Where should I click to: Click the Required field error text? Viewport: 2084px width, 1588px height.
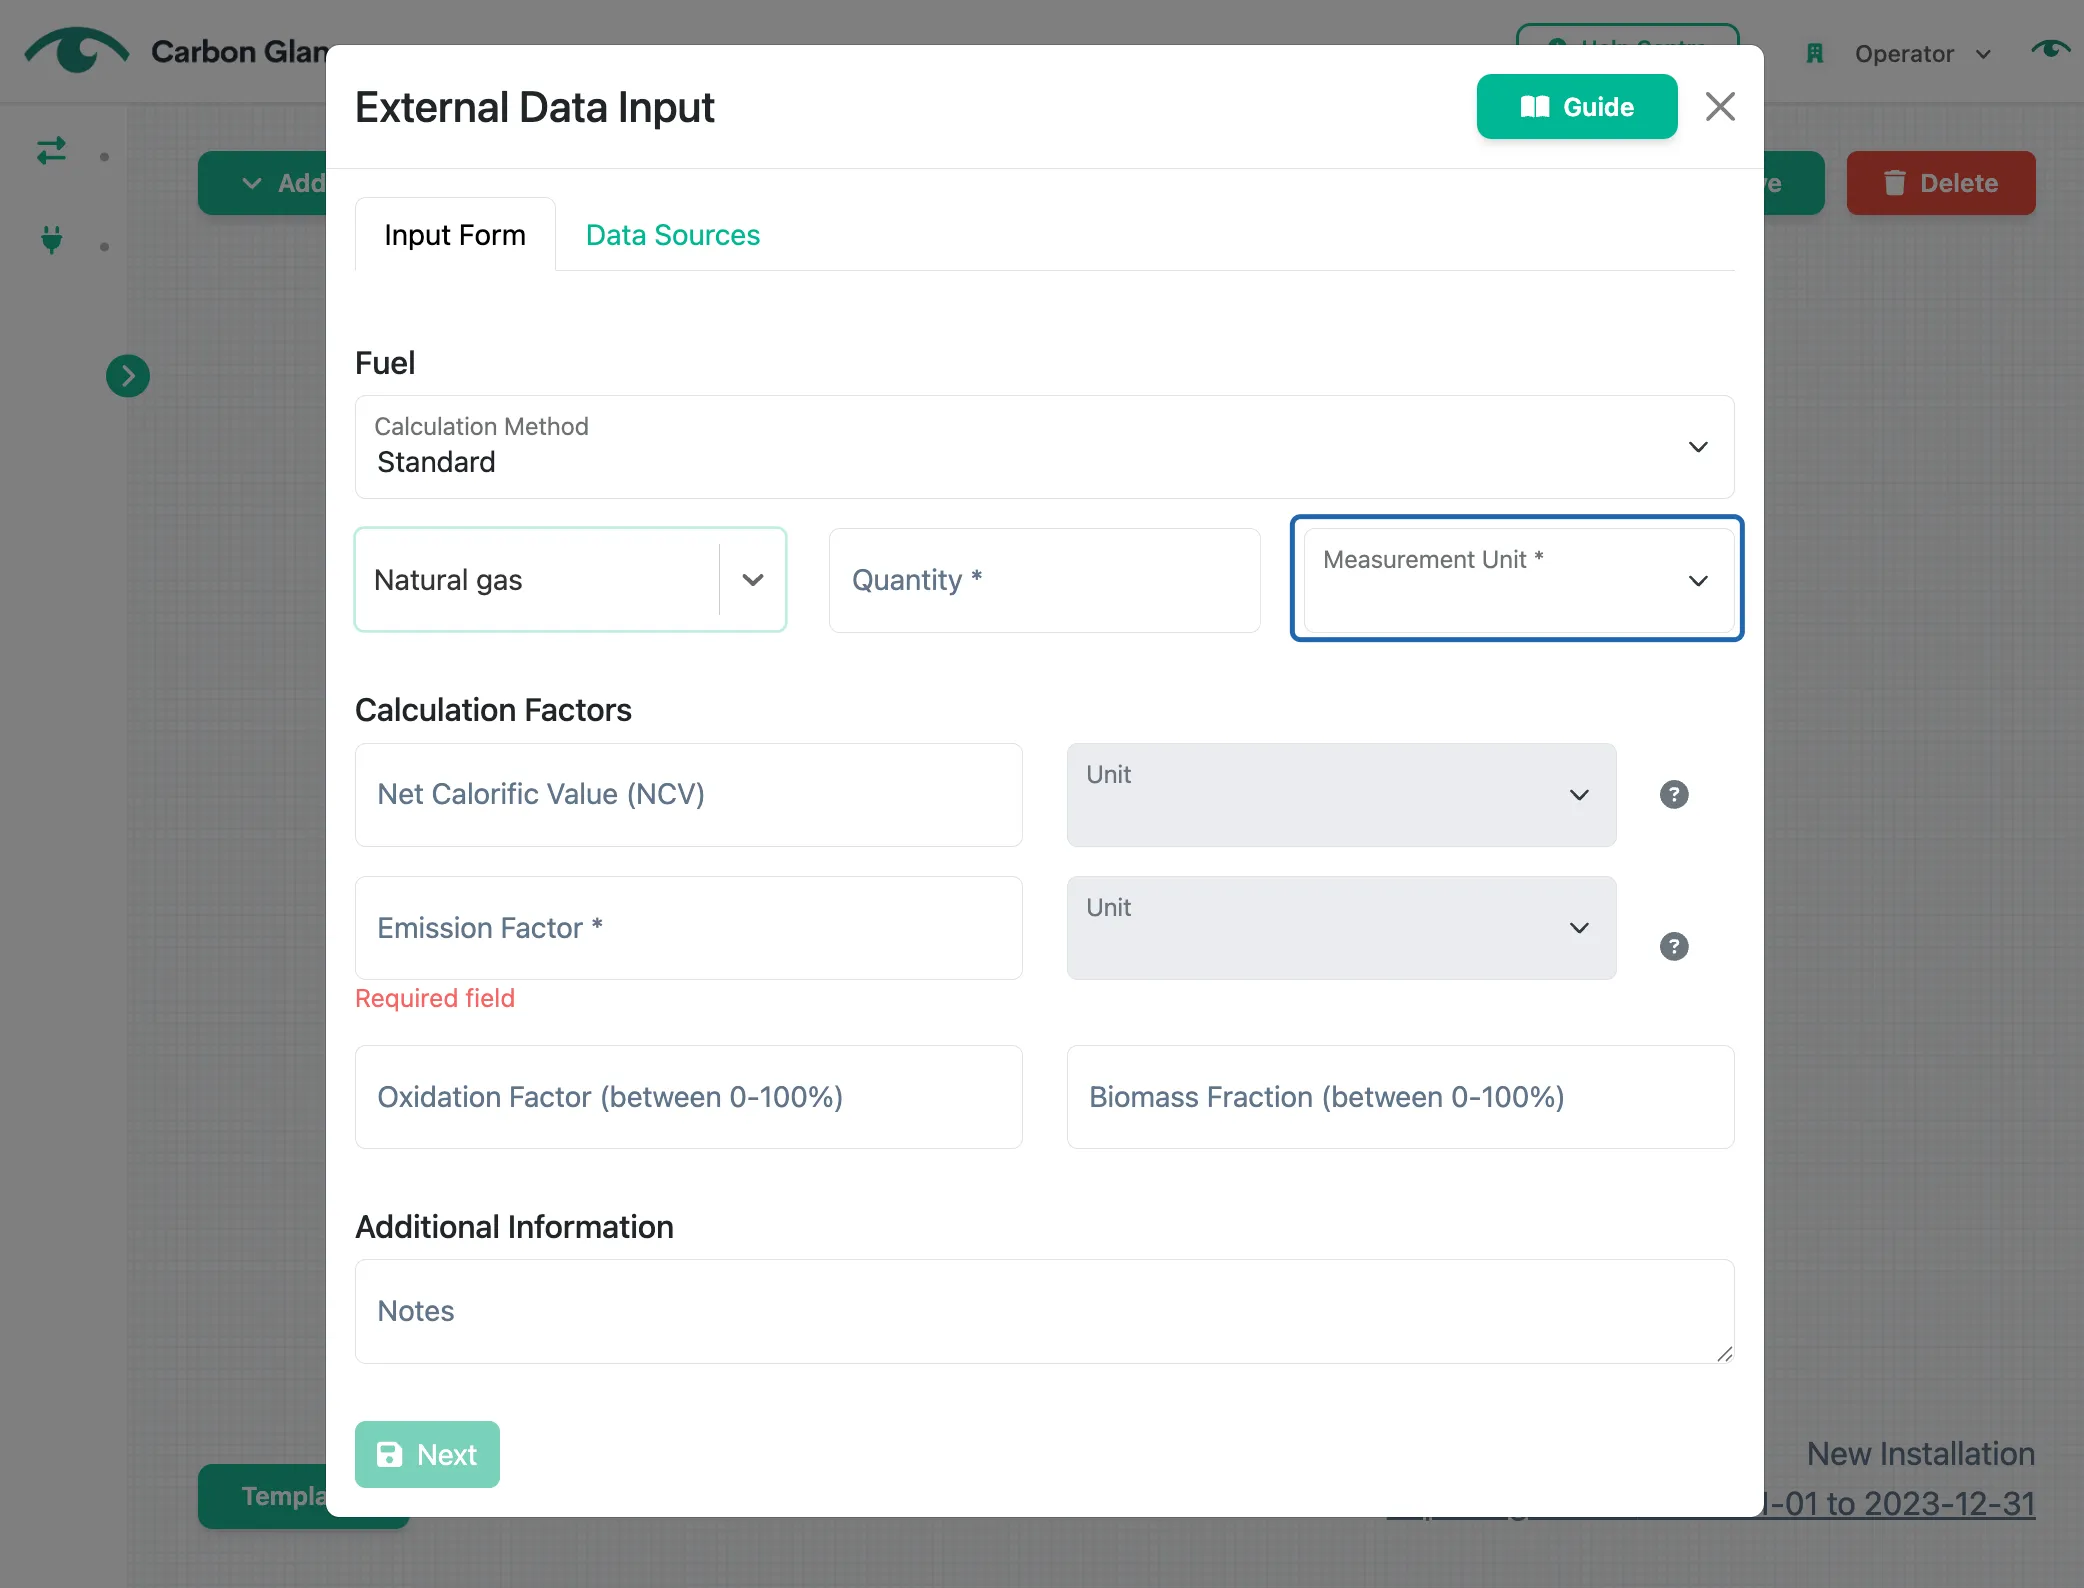[435, 998]
